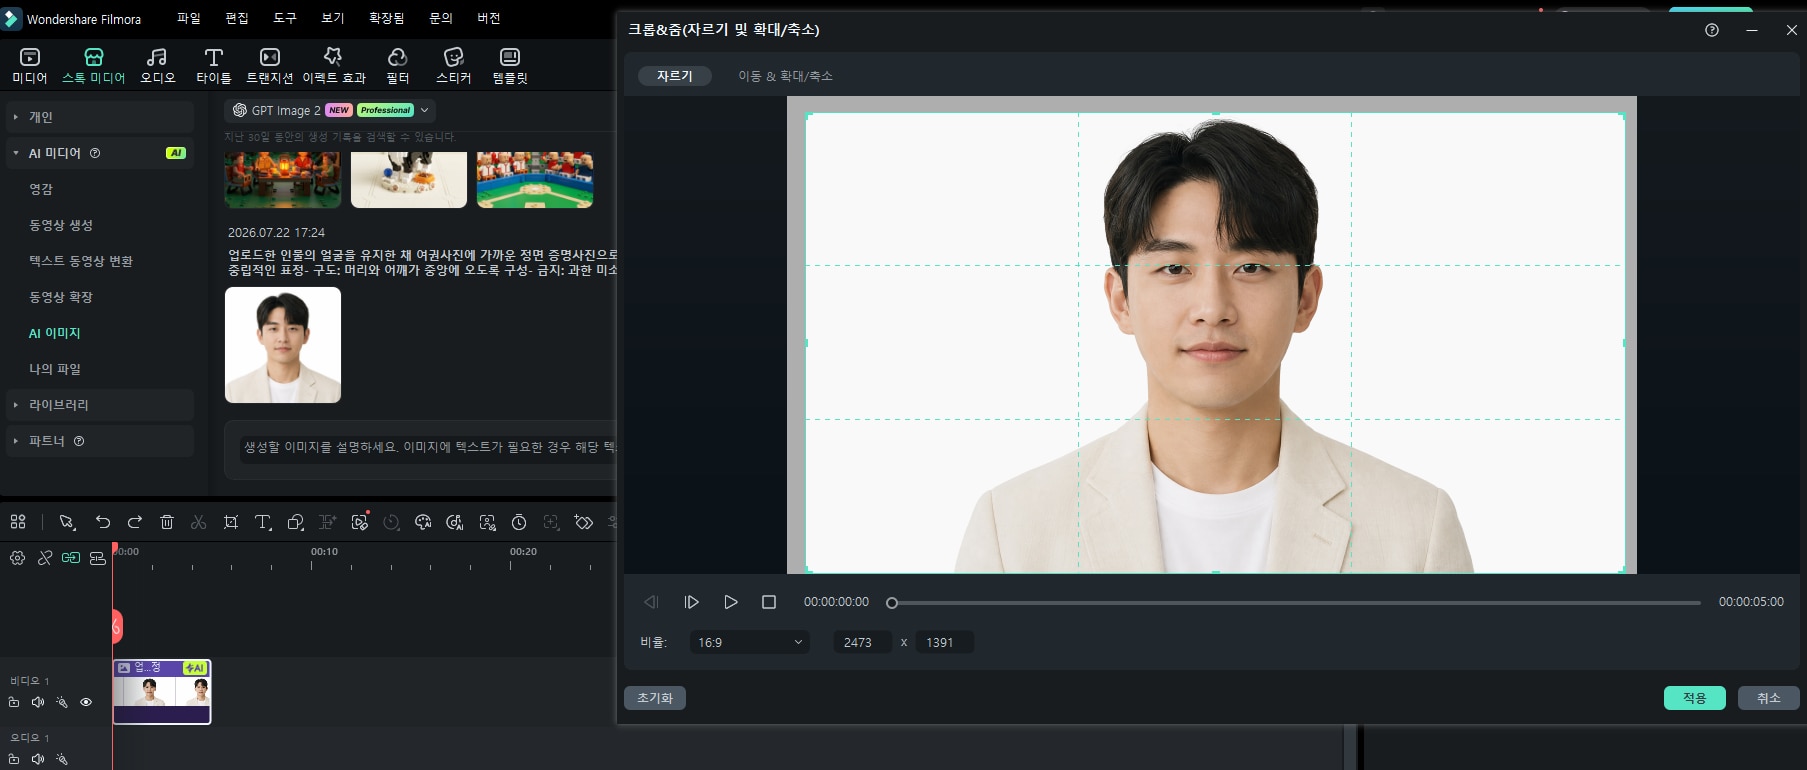Expand the 개인 section
The width and height of the screenshot is (1807, 770).
coord(100,117)
